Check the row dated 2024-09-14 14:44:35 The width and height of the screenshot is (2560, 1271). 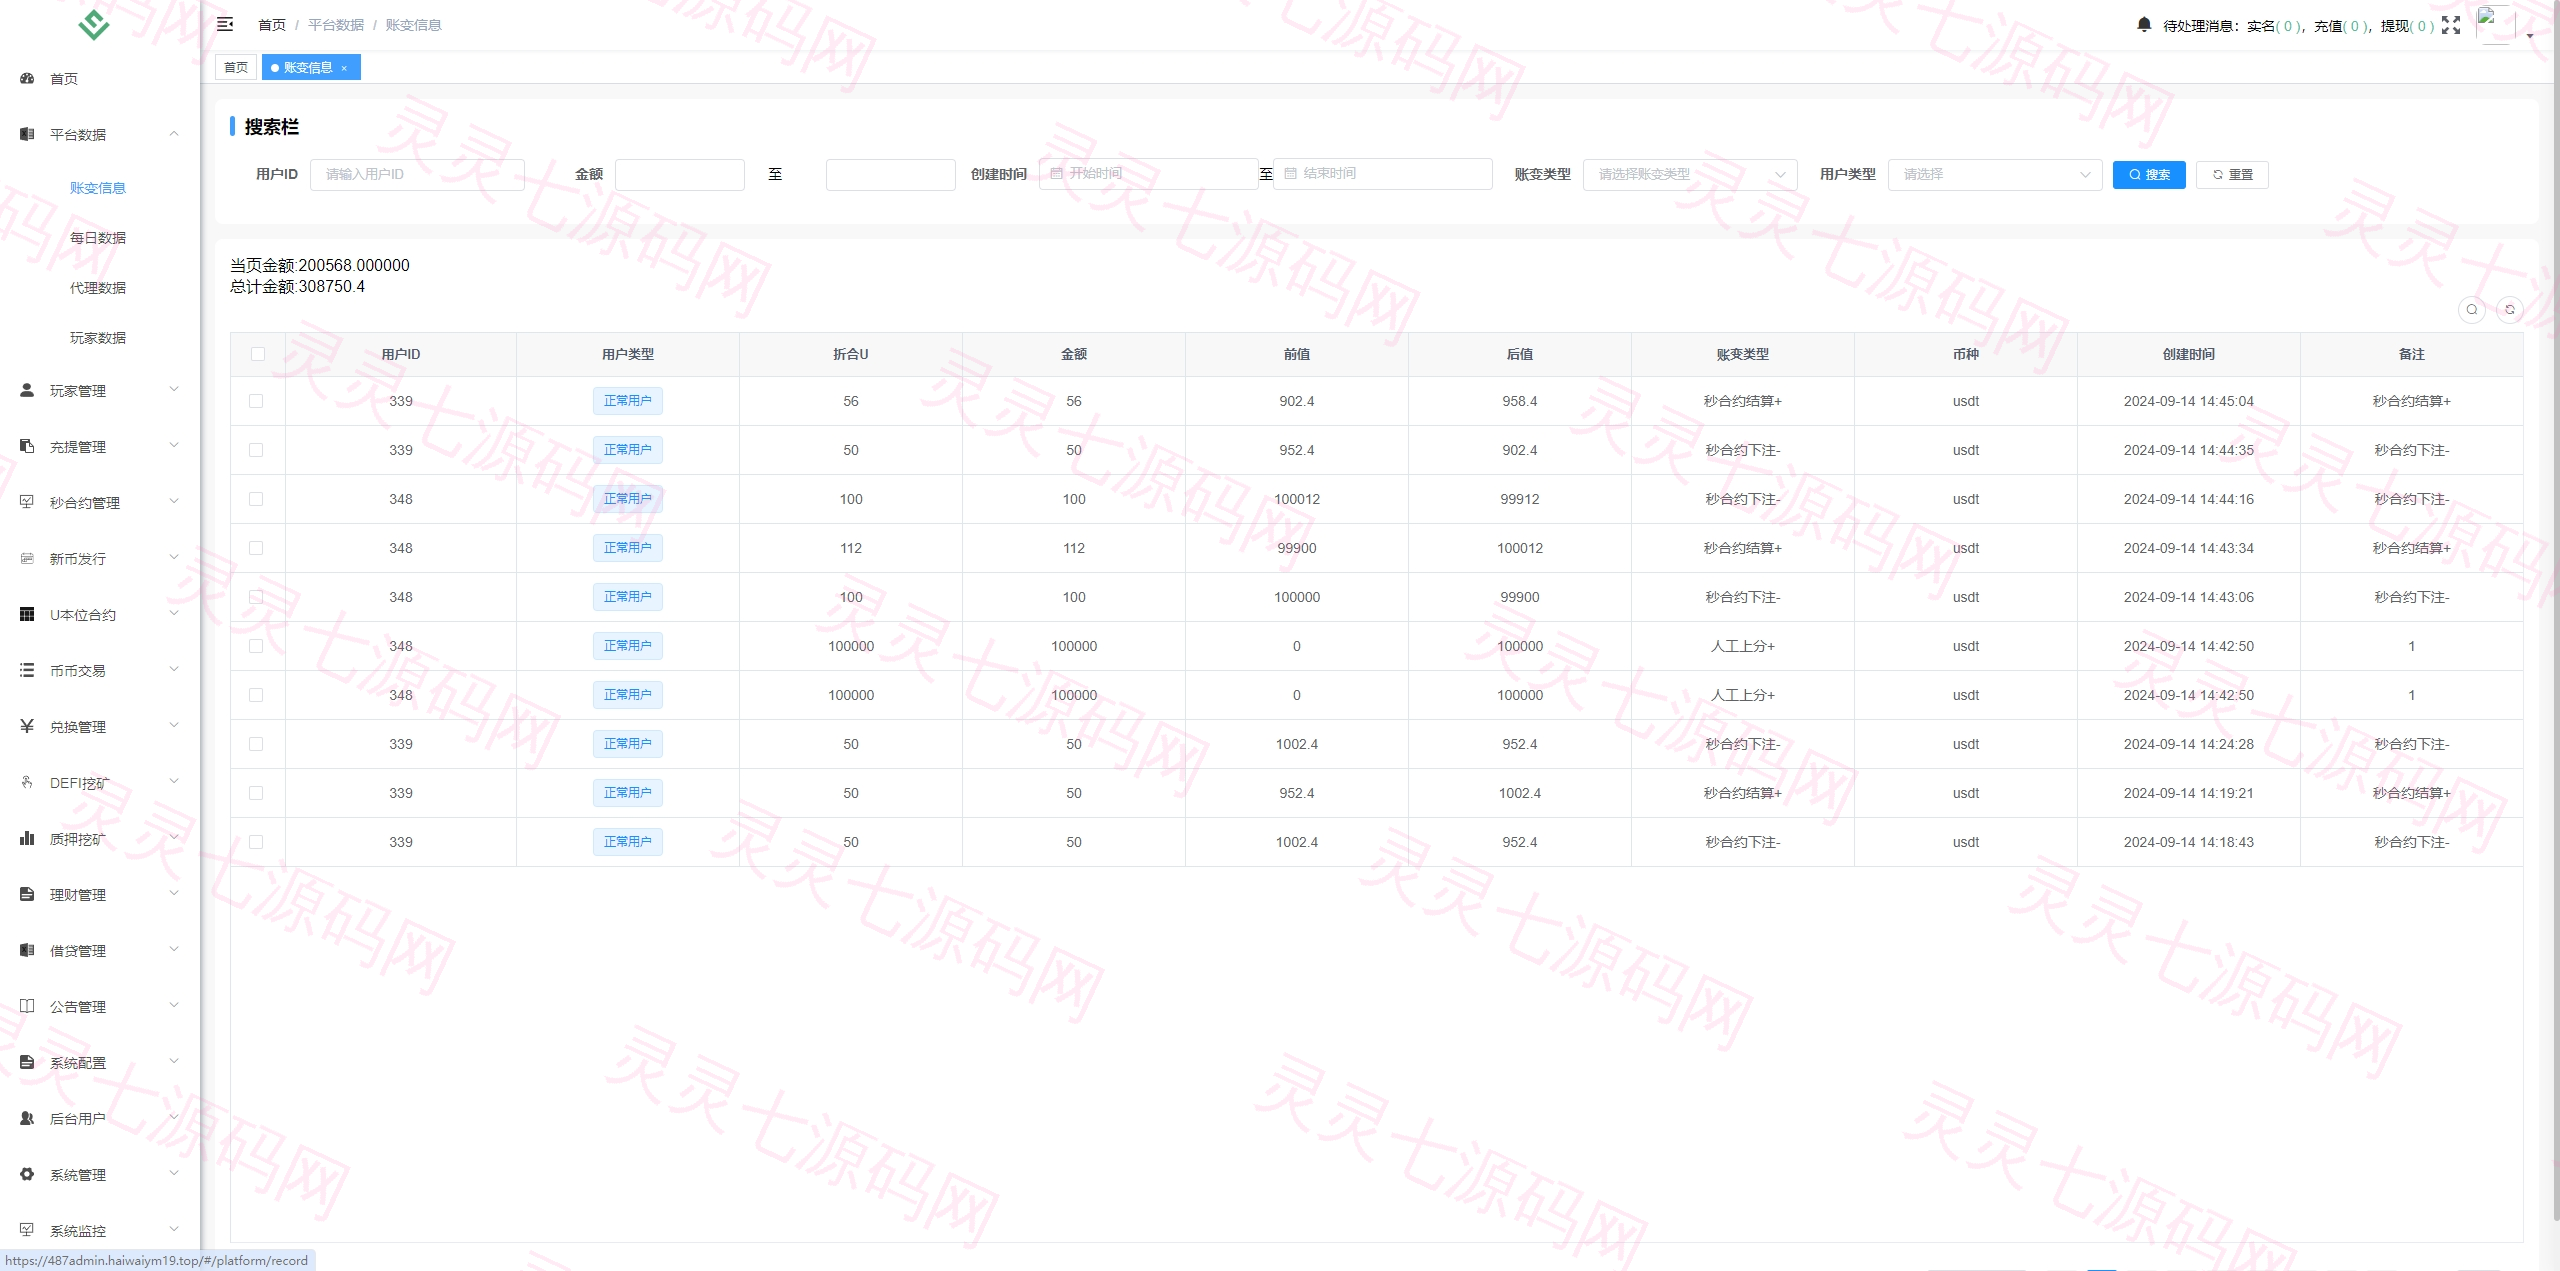pos(256,450)
